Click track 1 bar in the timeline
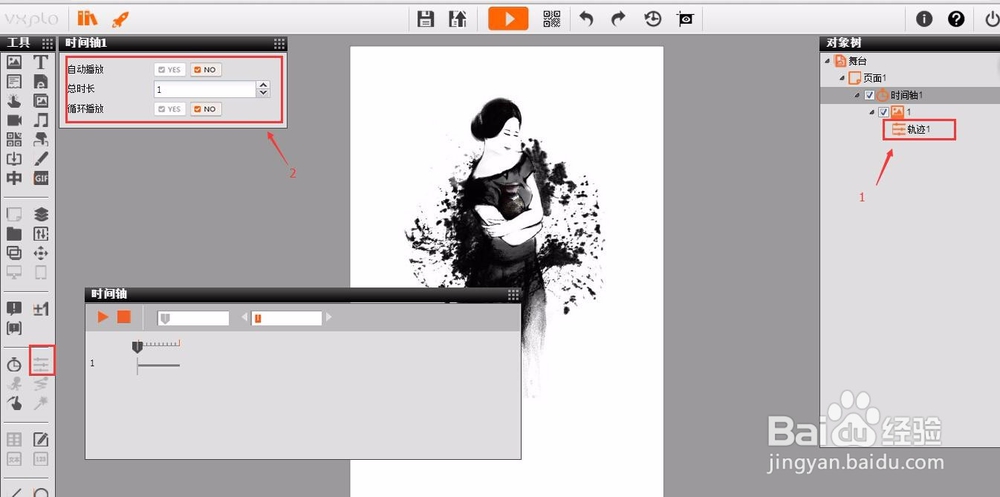1000x497 pixels. [x=158, y=365]
